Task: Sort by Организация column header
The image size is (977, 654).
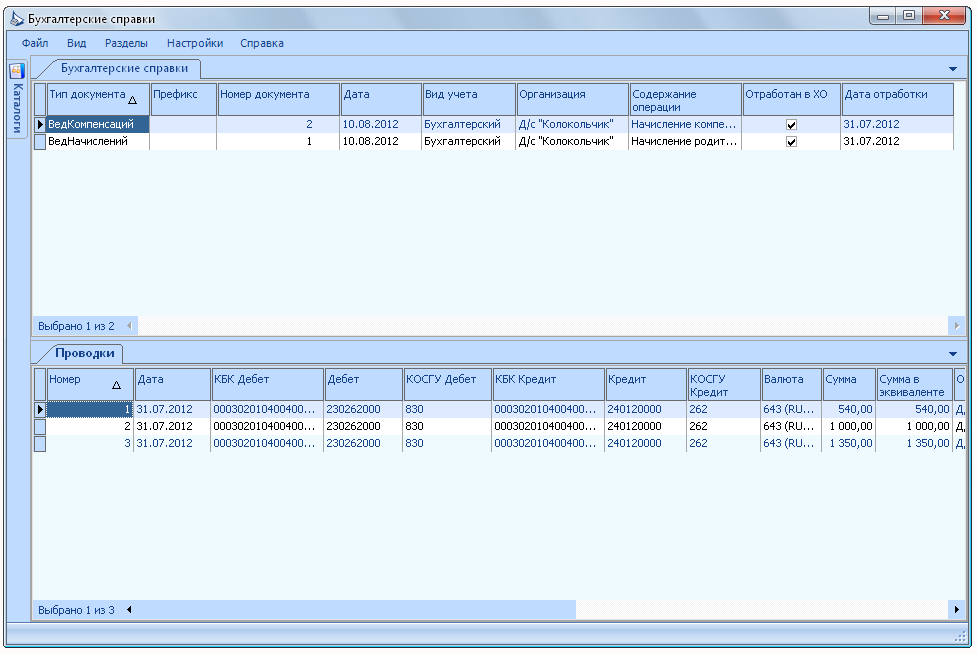Action: tap(573, 100)
